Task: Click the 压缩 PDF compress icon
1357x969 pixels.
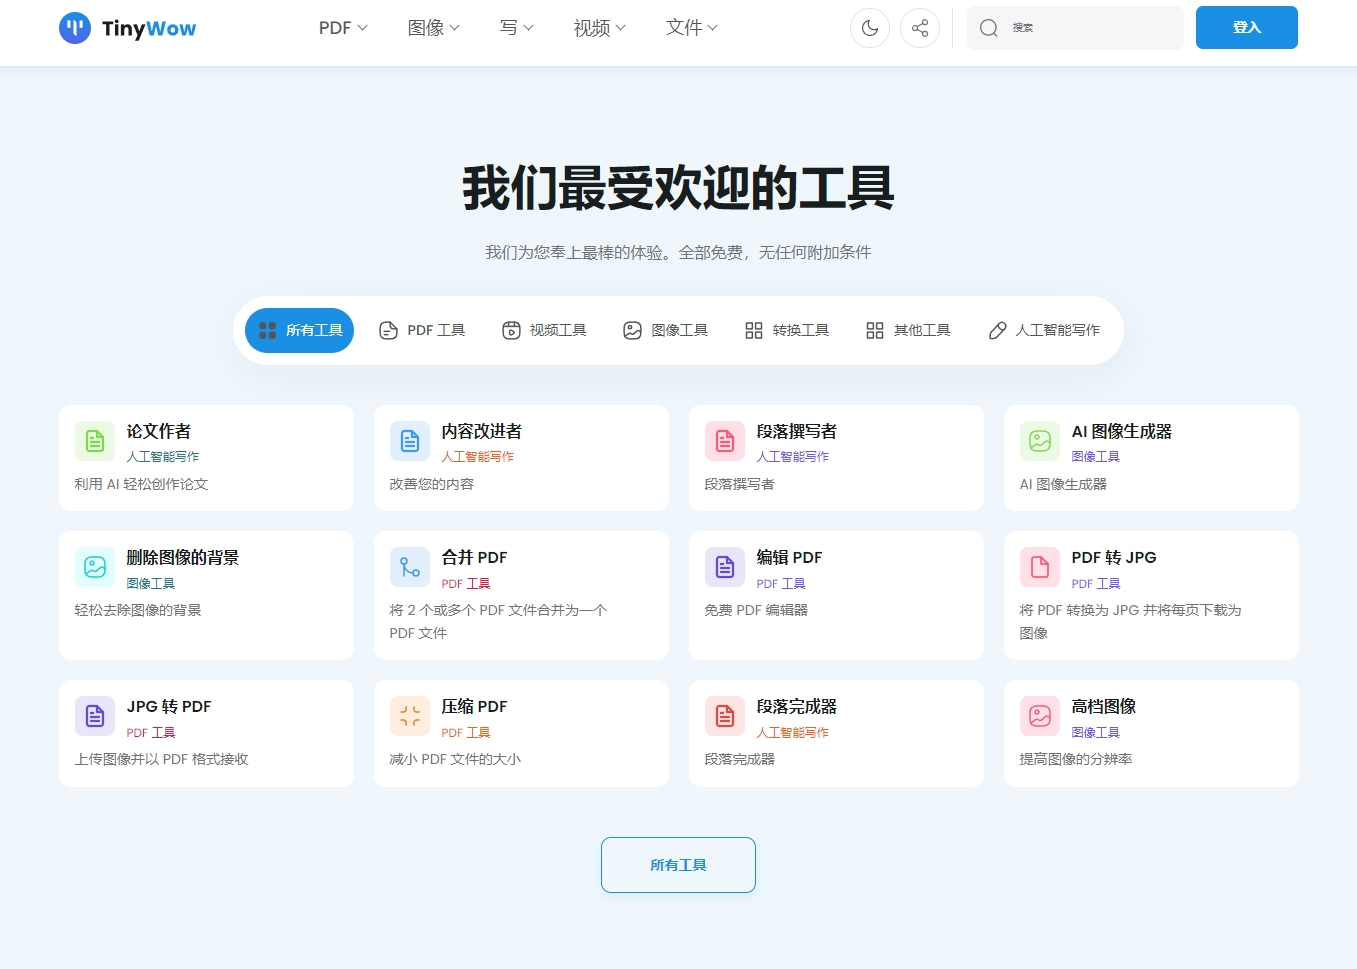Action: pyautogui.click(x=410, y=716)
